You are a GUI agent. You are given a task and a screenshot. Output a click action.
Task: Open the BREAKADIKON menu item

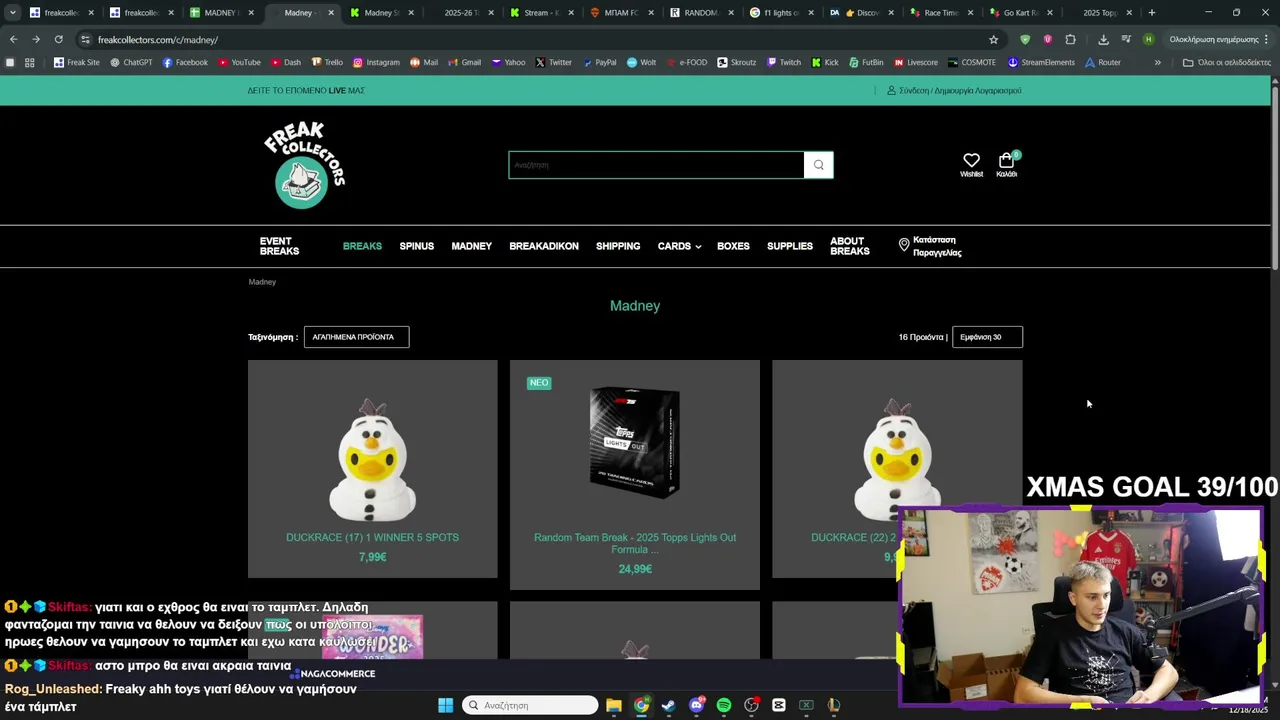pyautogui.click(x=543, y=246)
